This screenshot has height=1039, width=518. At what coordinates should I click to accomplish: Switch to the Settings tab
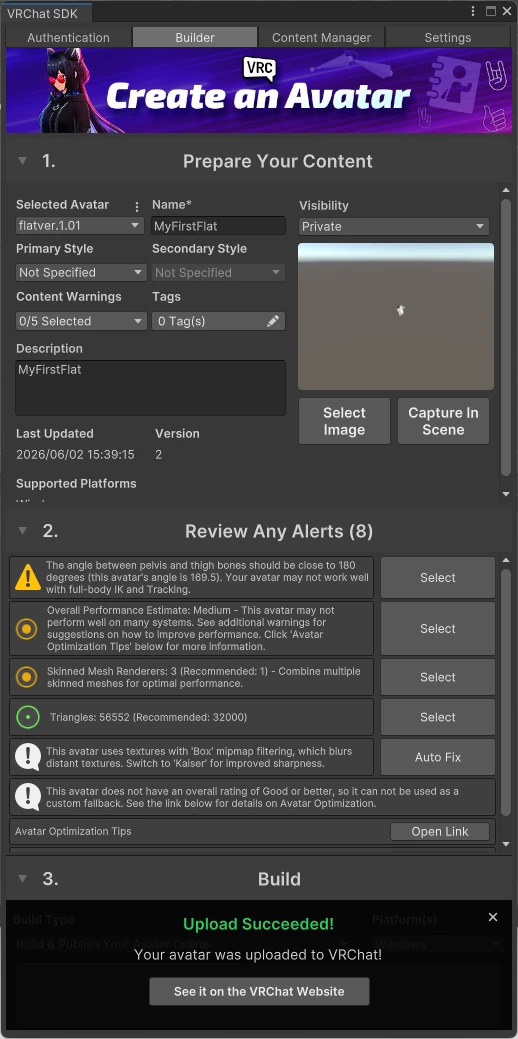tap(448, 38)
